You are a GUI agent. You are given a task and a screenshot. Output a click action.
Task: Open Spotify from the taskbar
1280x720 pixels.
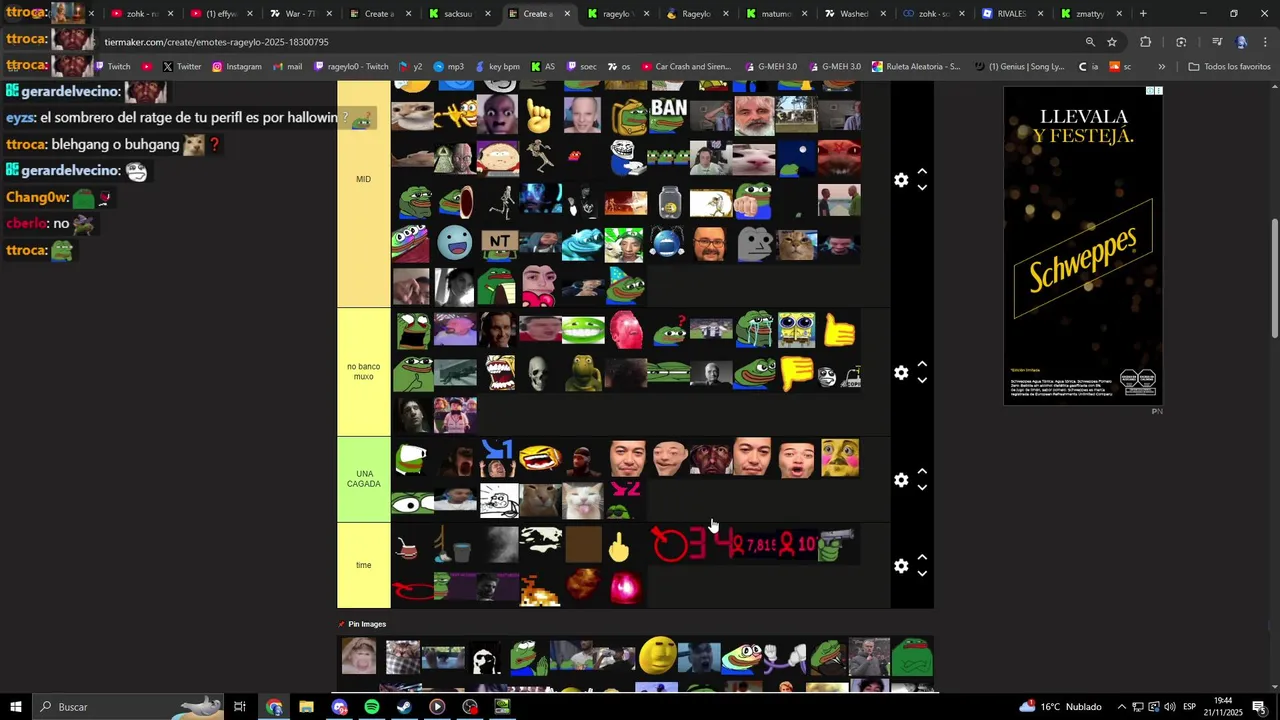(372, 707)
